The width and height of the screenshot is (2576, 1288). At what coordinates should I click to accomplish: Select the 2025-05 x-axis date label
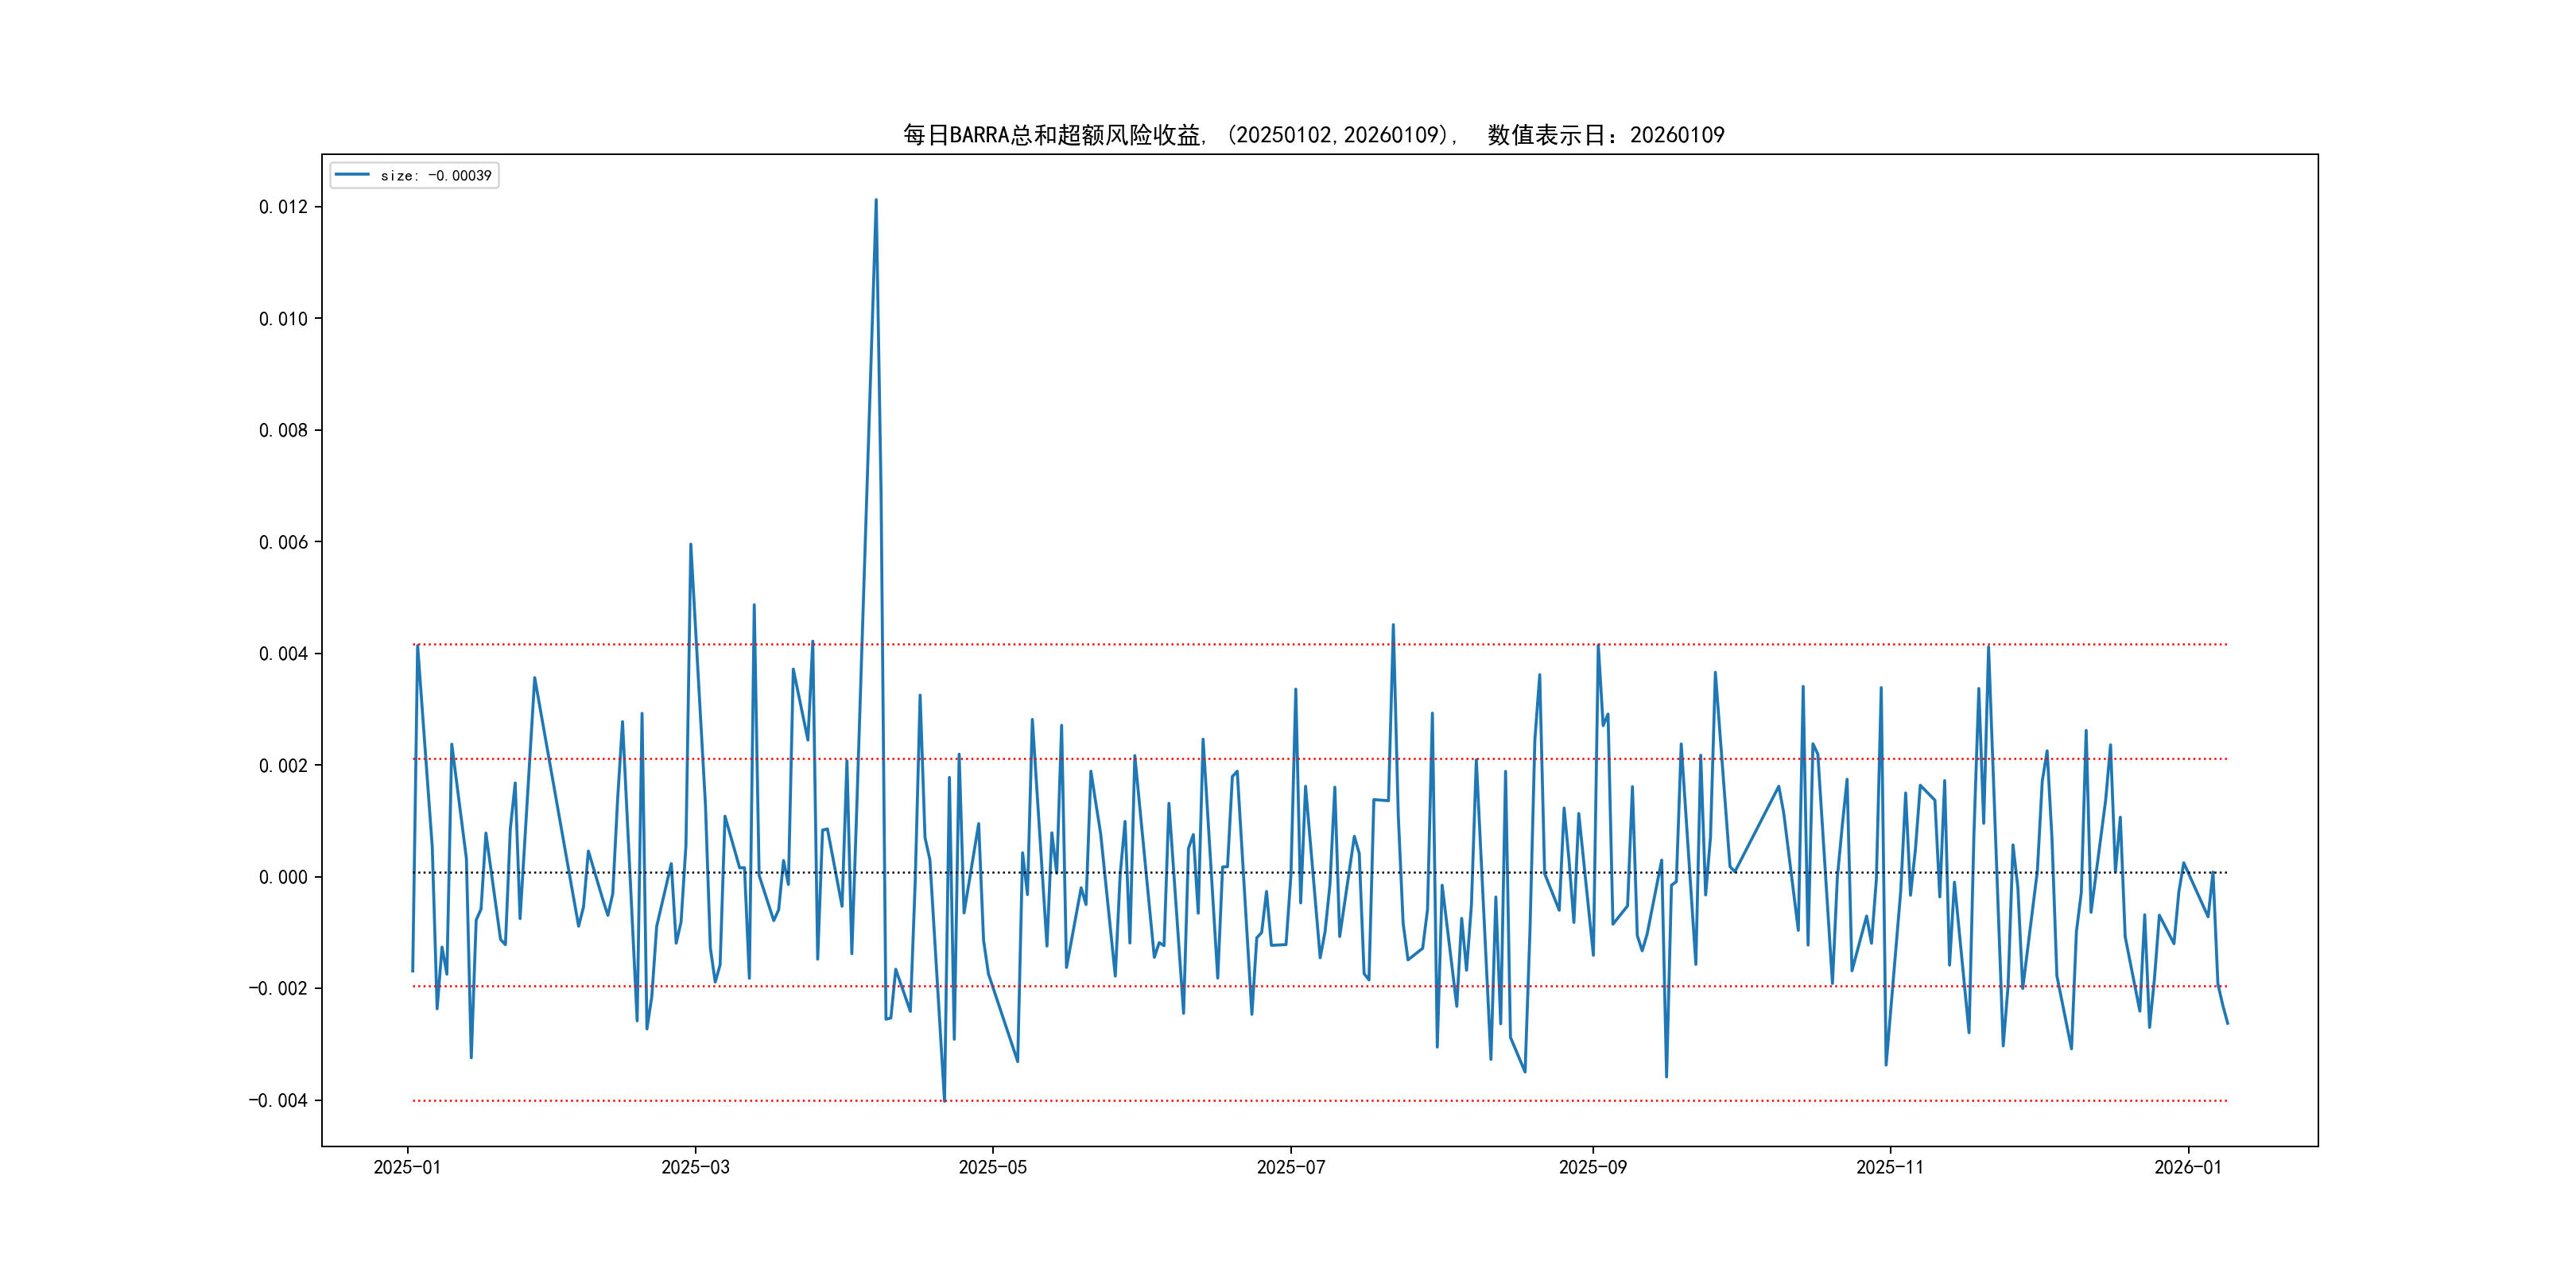click(x=992, y=1168)
